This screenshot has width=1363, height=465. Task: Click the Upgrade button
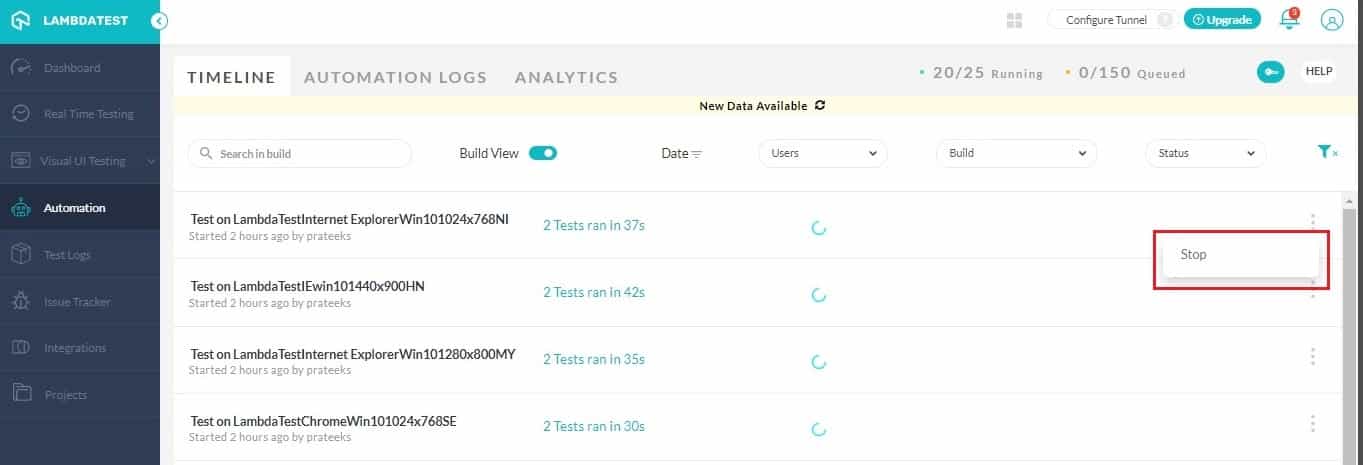[1222, 20]
